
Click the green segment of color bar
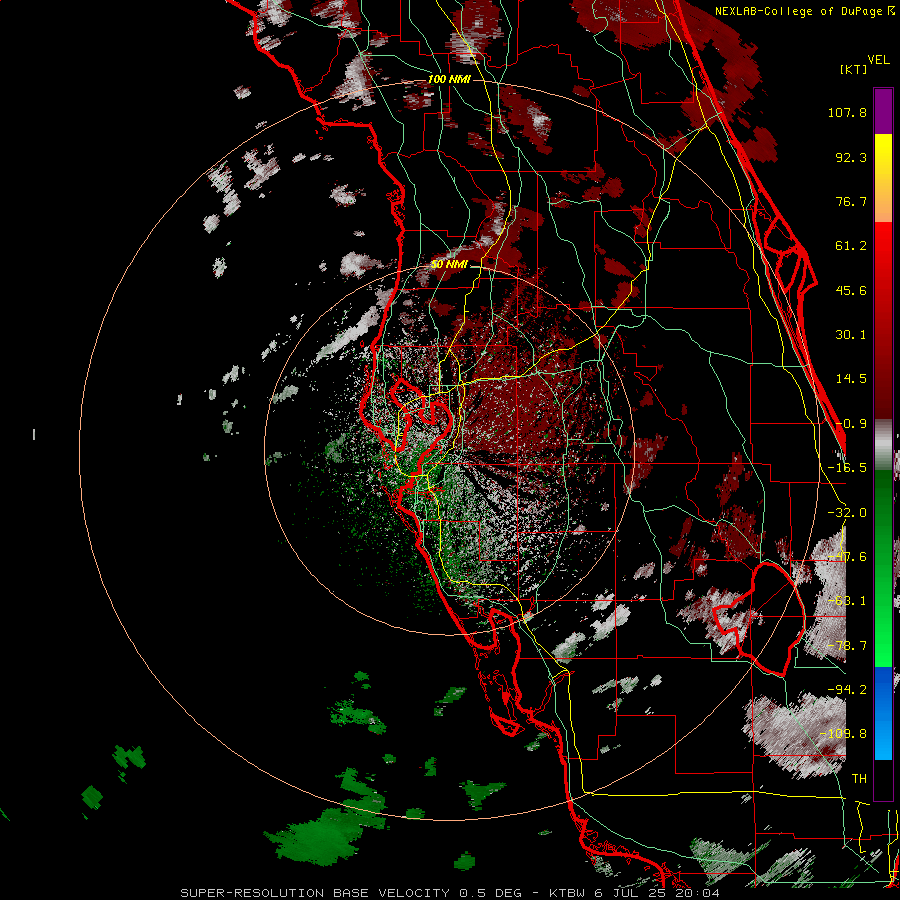click(x=883, y=568)
